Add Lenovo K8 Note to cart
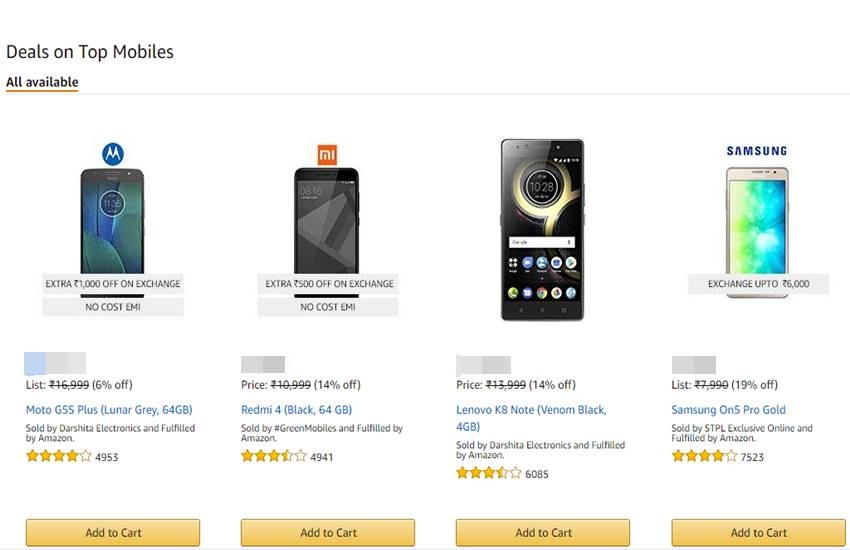Screen dimensions: 850x550 click(543, 532)
